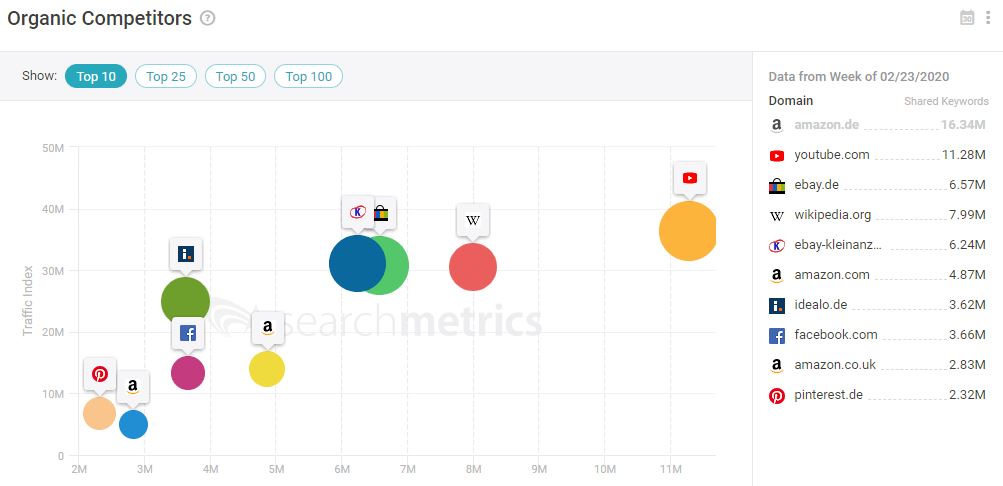
Task: Click the YouTube logo in domain list
Action: point(777,155)
